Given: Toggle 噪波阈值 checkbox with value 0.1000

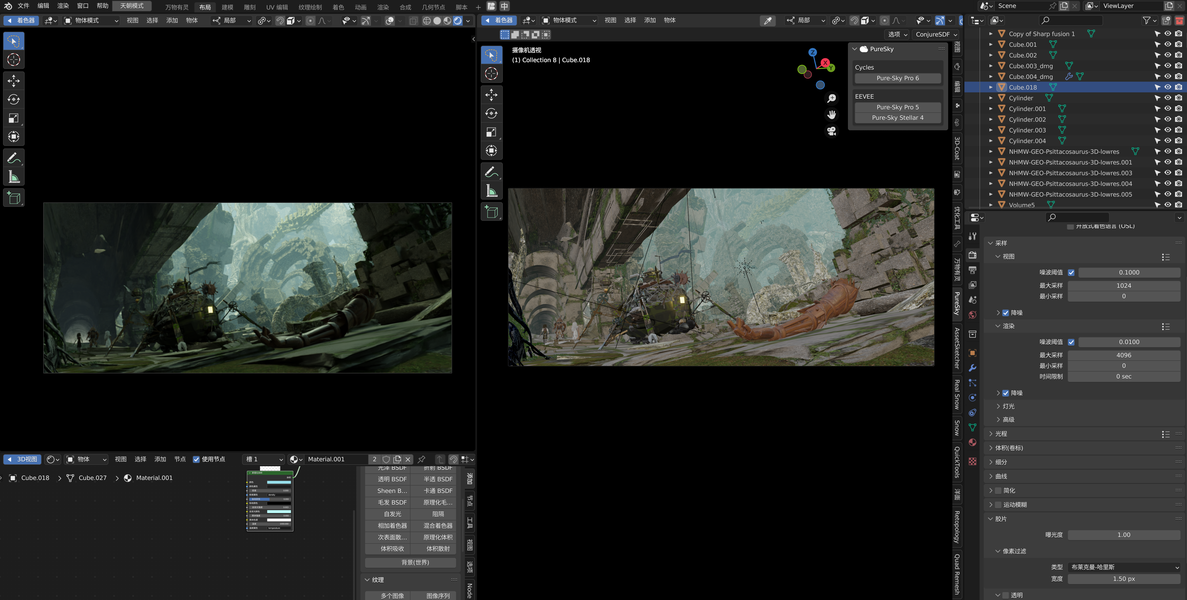Looking at the screenshot, I should pyautogui.click(x=1071, y=272).
